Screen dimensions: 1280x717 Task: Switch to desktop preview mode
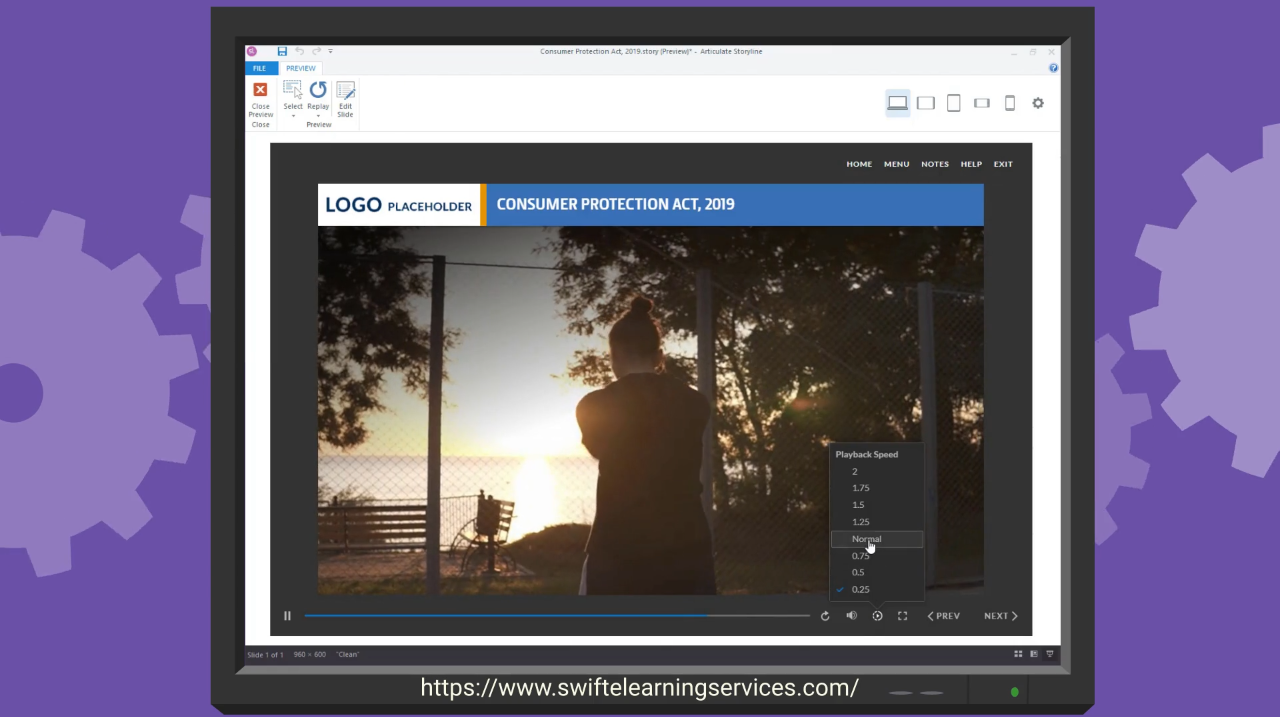898,103
